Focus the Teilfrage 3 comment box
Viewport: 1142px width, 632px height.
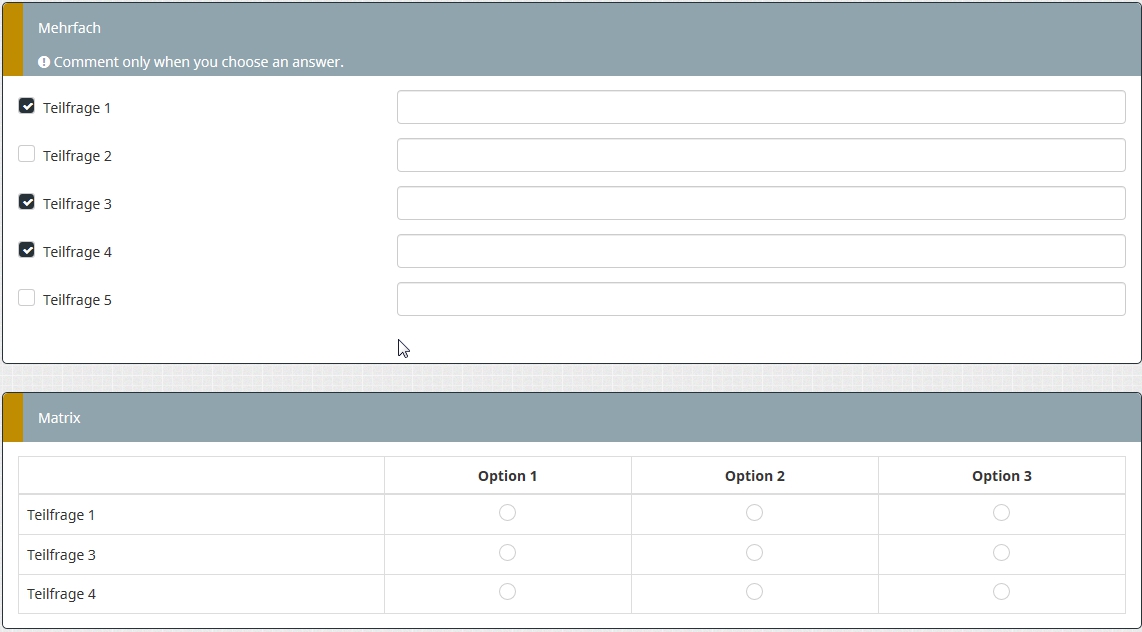click(761, 203)
